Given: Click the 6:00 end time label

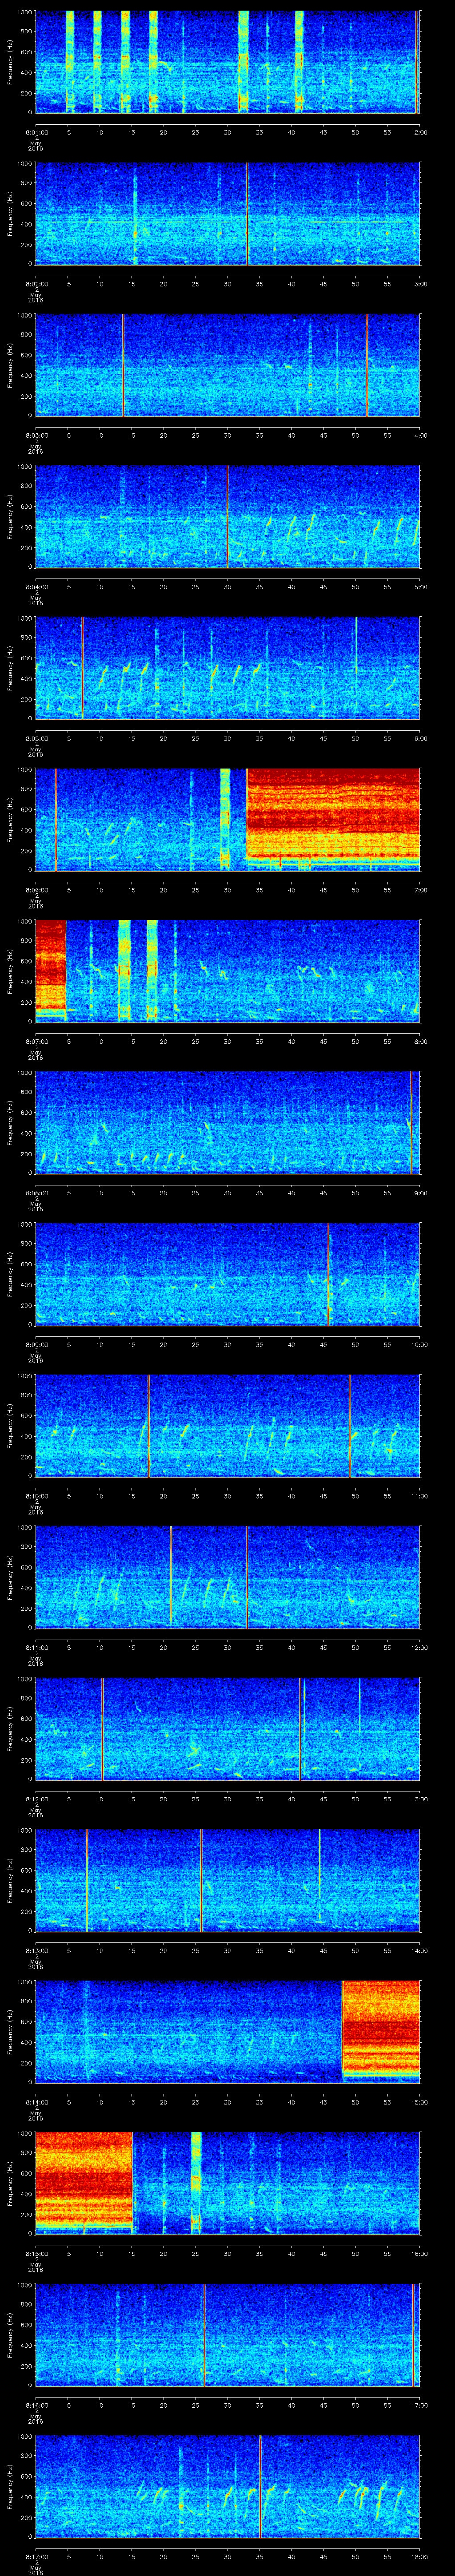Looking at the screenshot, I should 420,739.
